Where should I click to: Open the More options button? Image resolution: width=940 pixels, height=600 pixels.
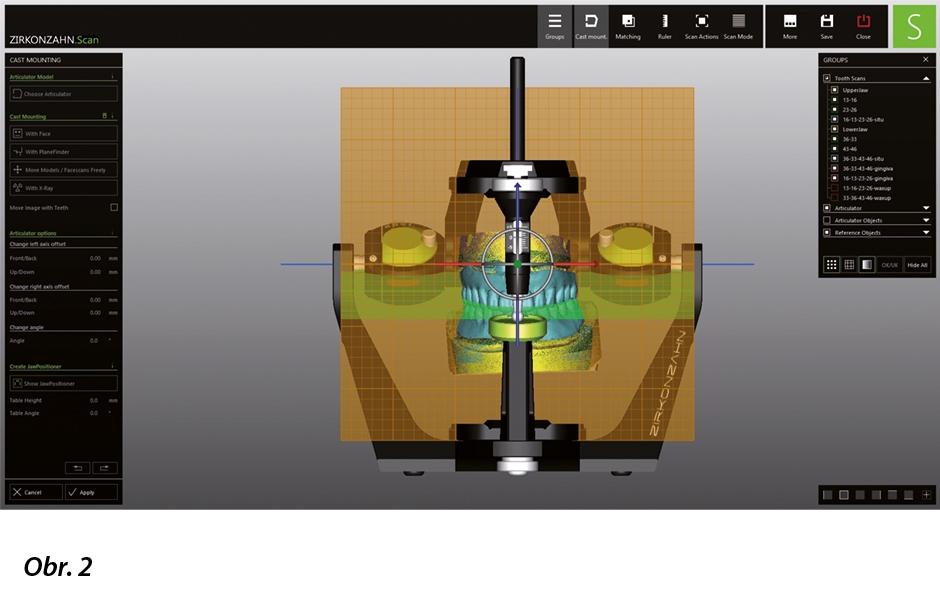[790, 26]
